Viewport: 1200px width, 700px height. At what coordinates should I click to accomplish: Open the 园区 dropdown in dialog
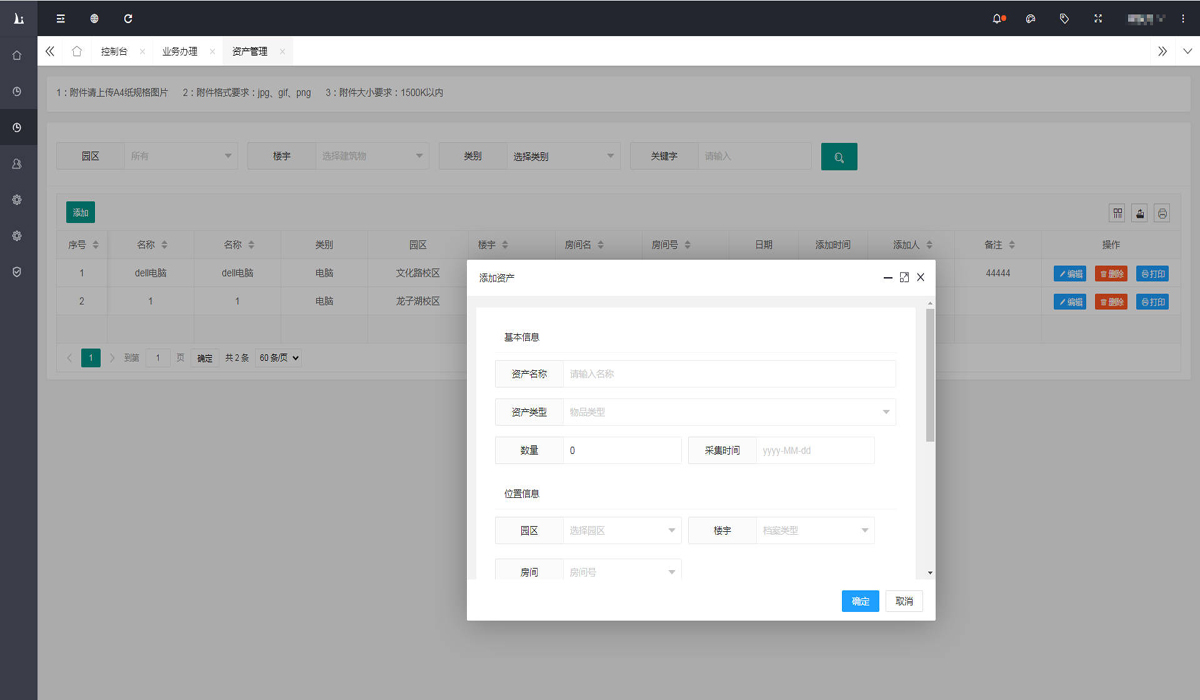pos(622,530)
